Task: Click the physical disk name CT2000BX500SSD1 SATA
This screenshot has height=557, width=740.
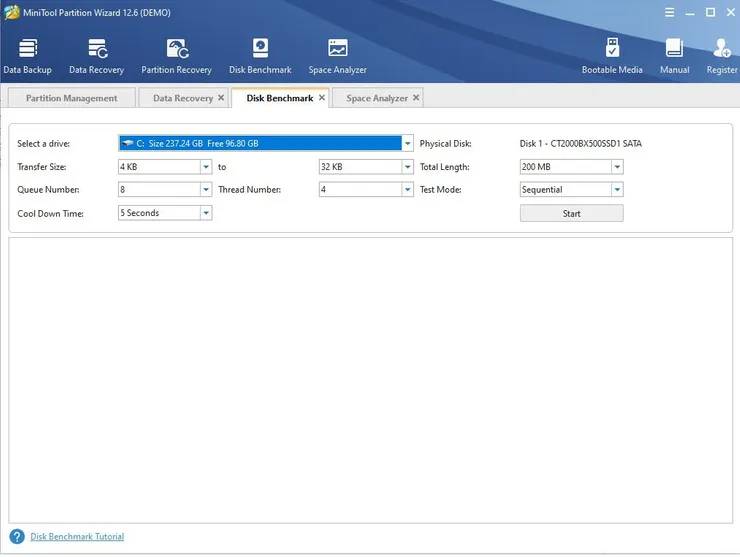Action: click(596, 143)
